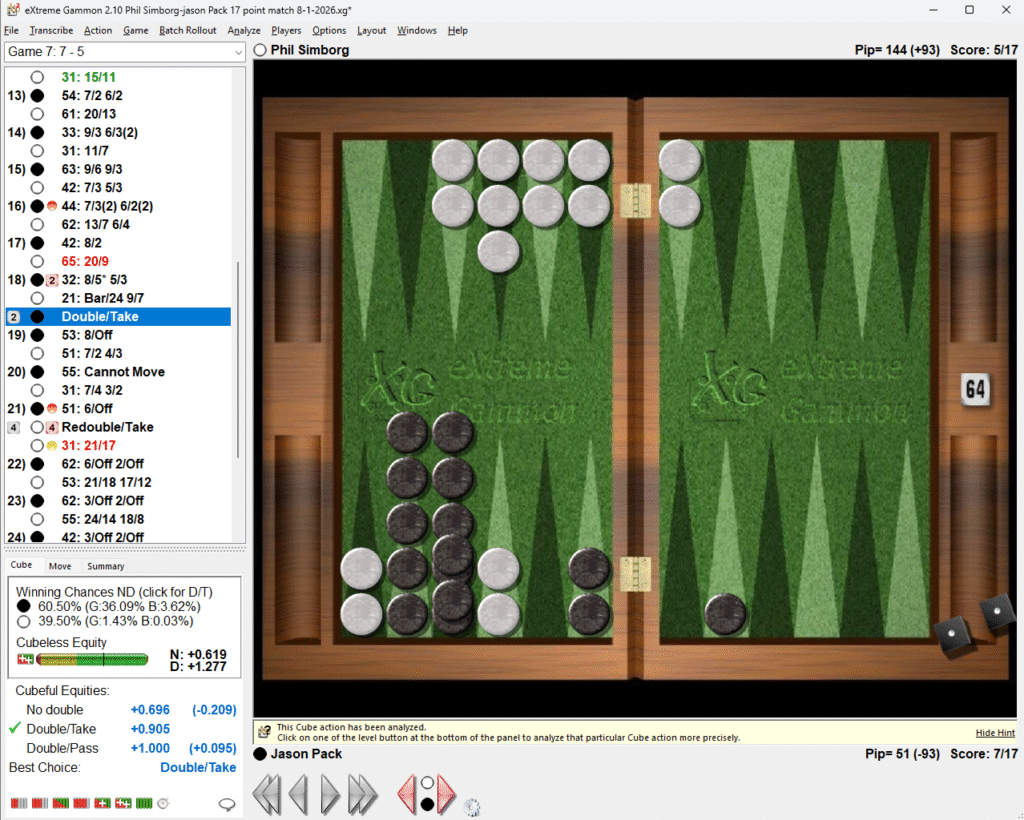Click the cube 2 marker on move 18
This screenshot has height=820, width=1024.
[x=52, y=280]
